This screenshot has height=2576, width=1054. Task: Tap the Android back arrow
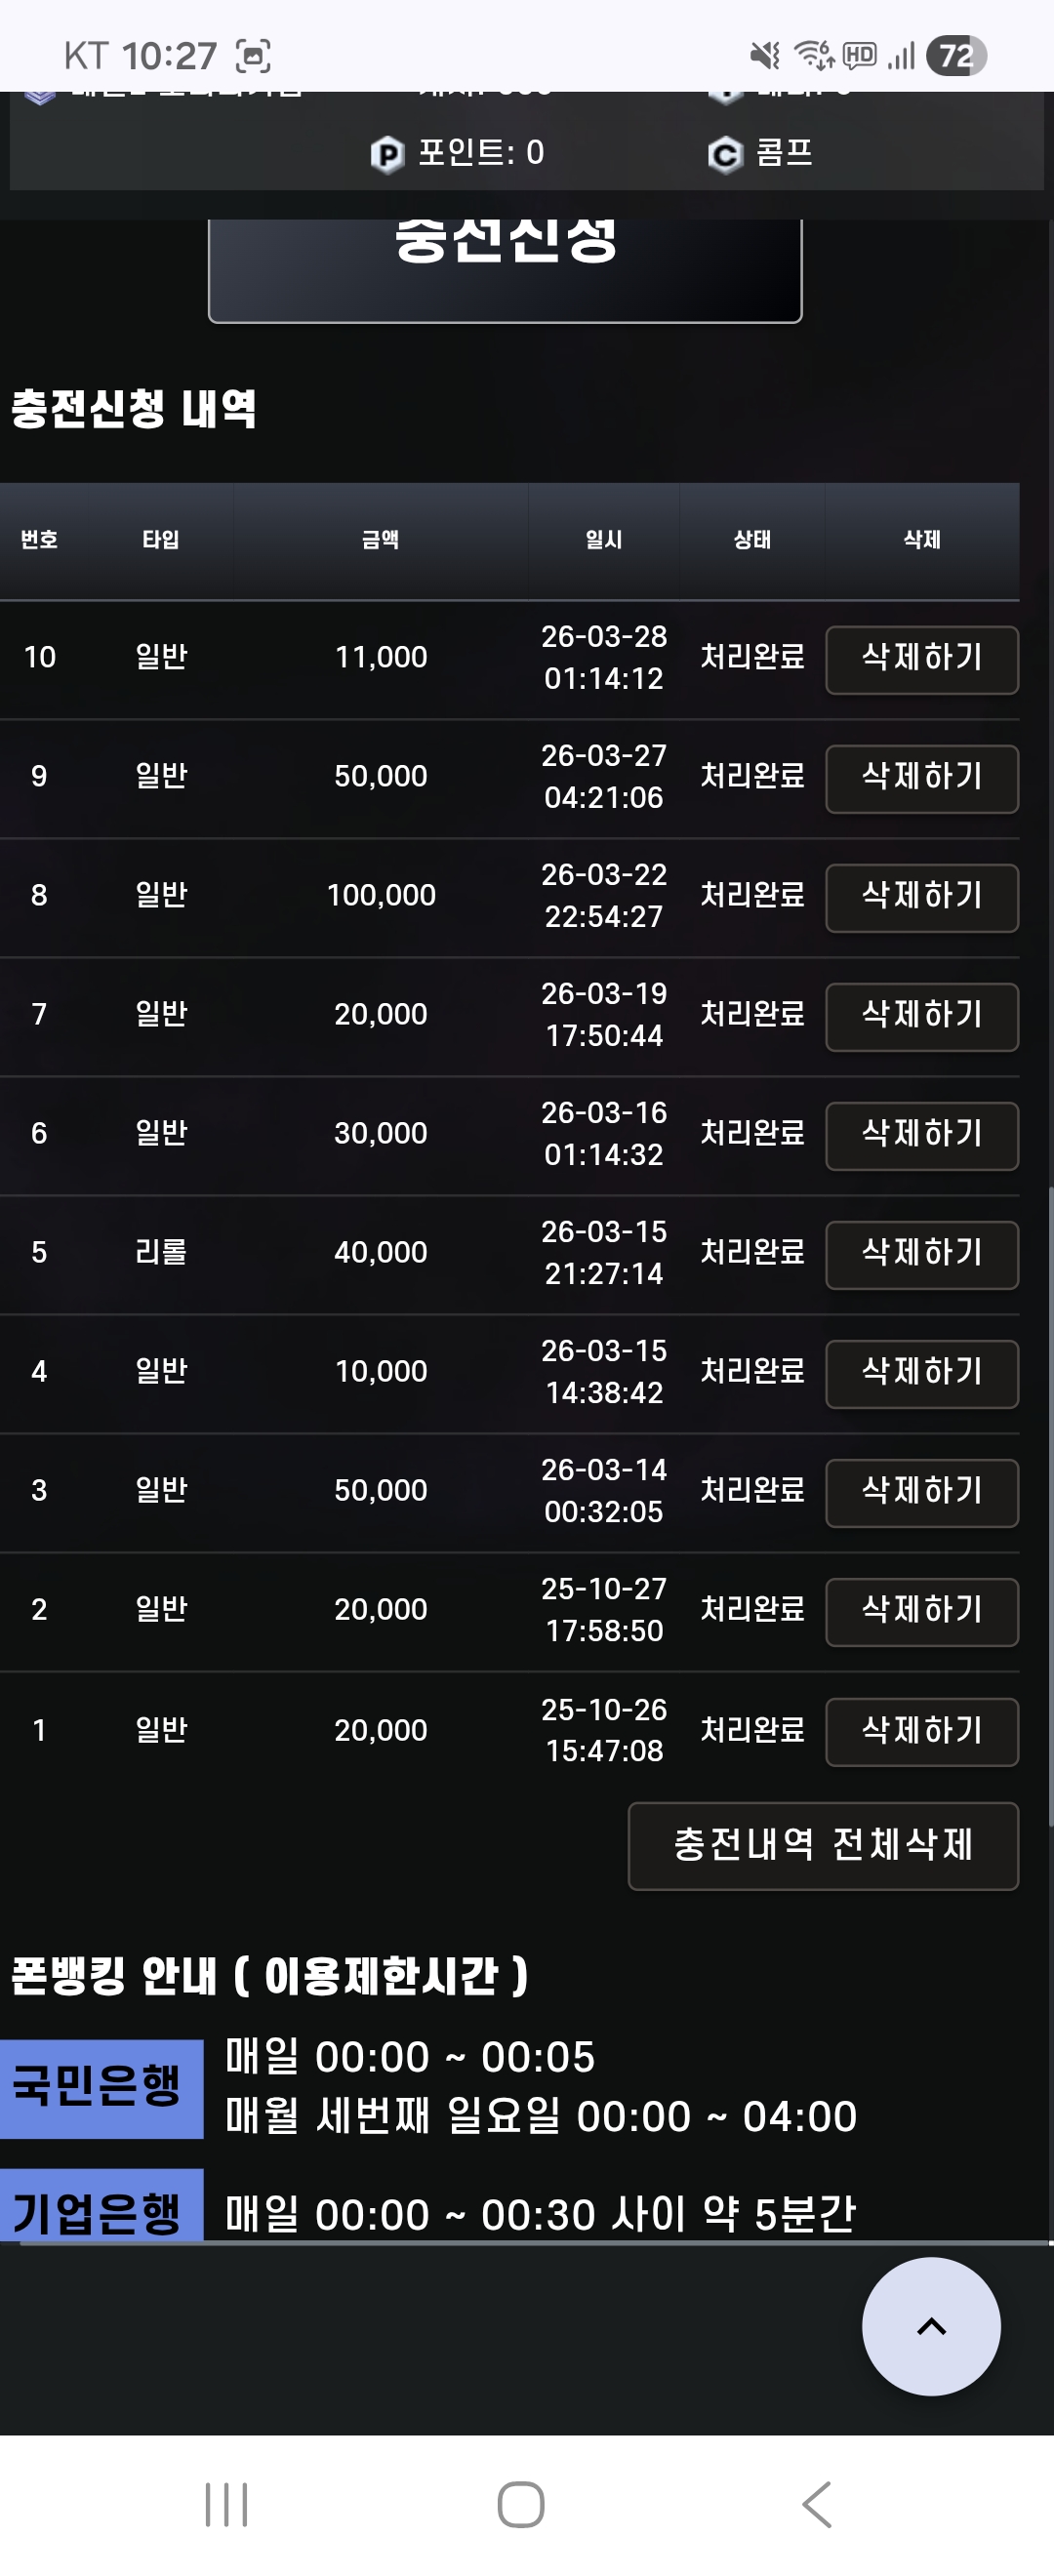[817, 2504]
